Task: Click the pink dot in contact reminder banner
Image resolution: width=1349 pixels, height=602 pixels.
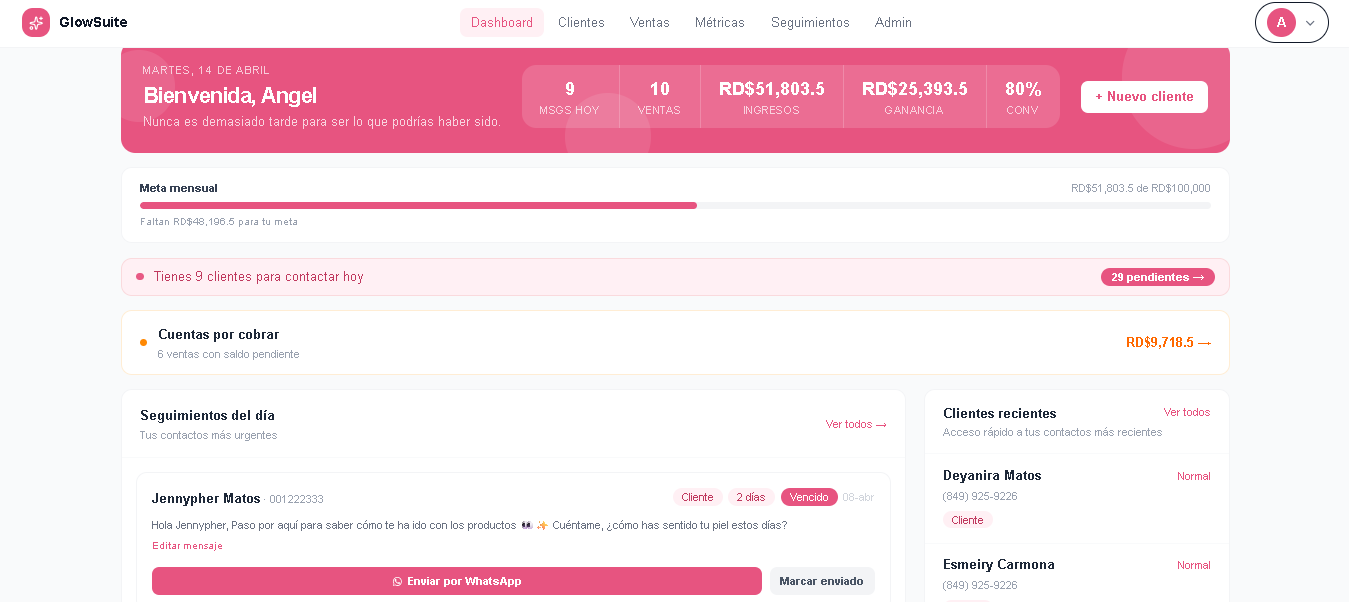Action: [x=140, y=277]
